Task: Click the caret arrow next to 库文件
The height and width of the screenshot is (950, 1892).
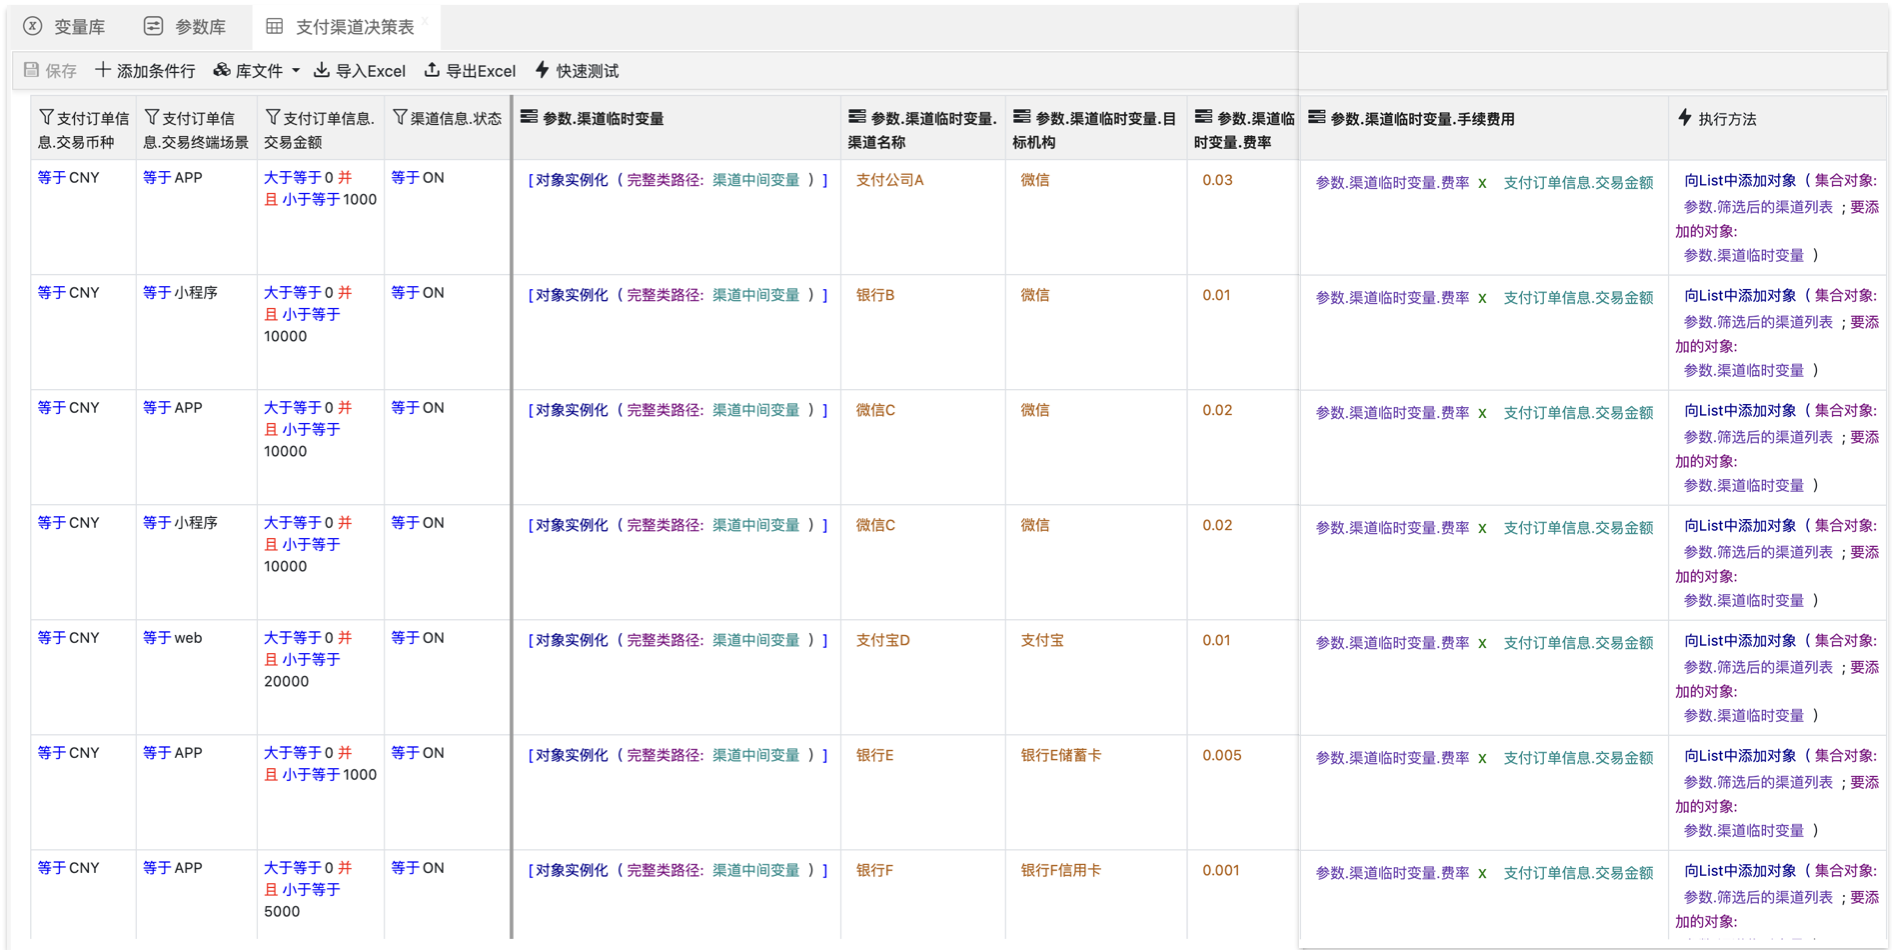Action: (x=296, y=71)
